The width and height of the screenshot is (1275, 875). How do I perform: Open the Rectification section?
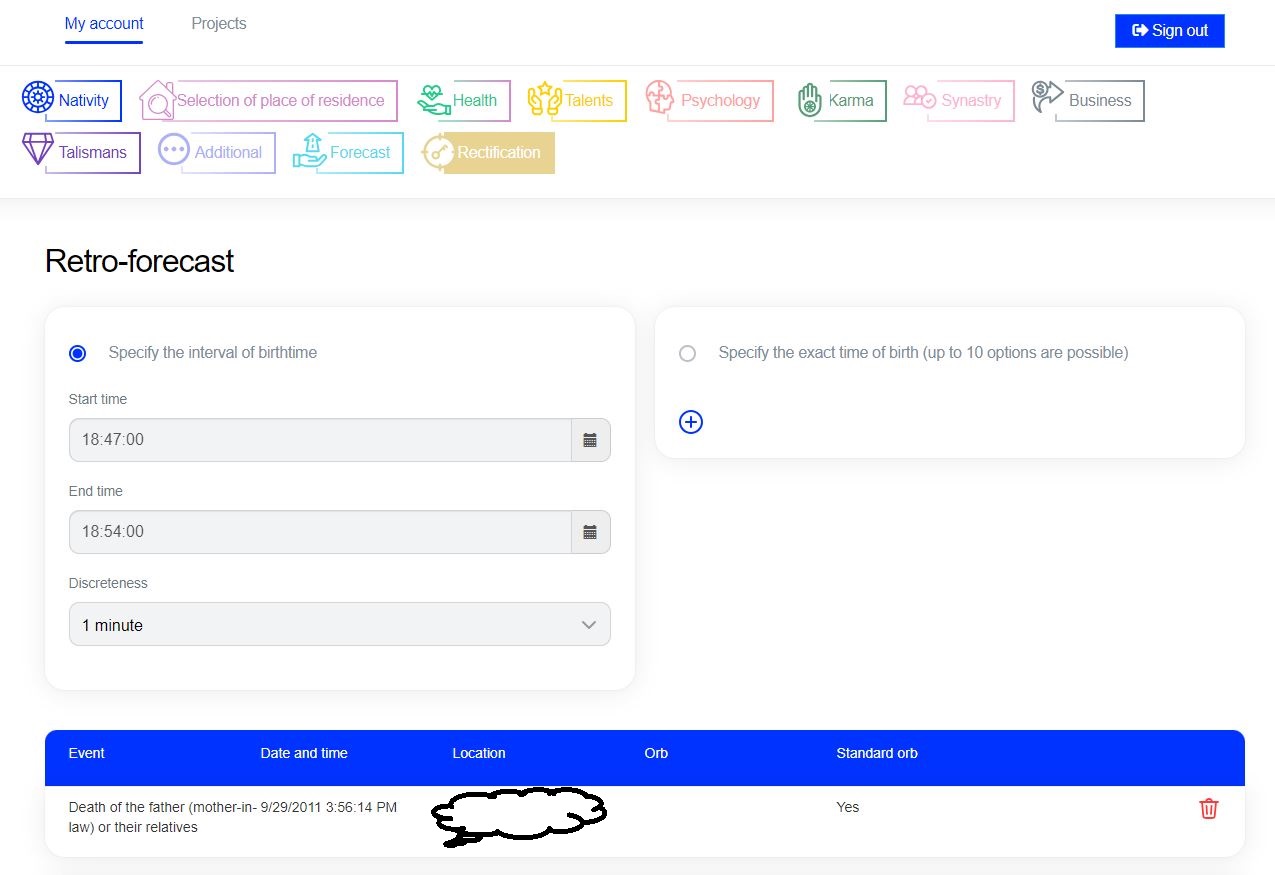pos(498,152)
